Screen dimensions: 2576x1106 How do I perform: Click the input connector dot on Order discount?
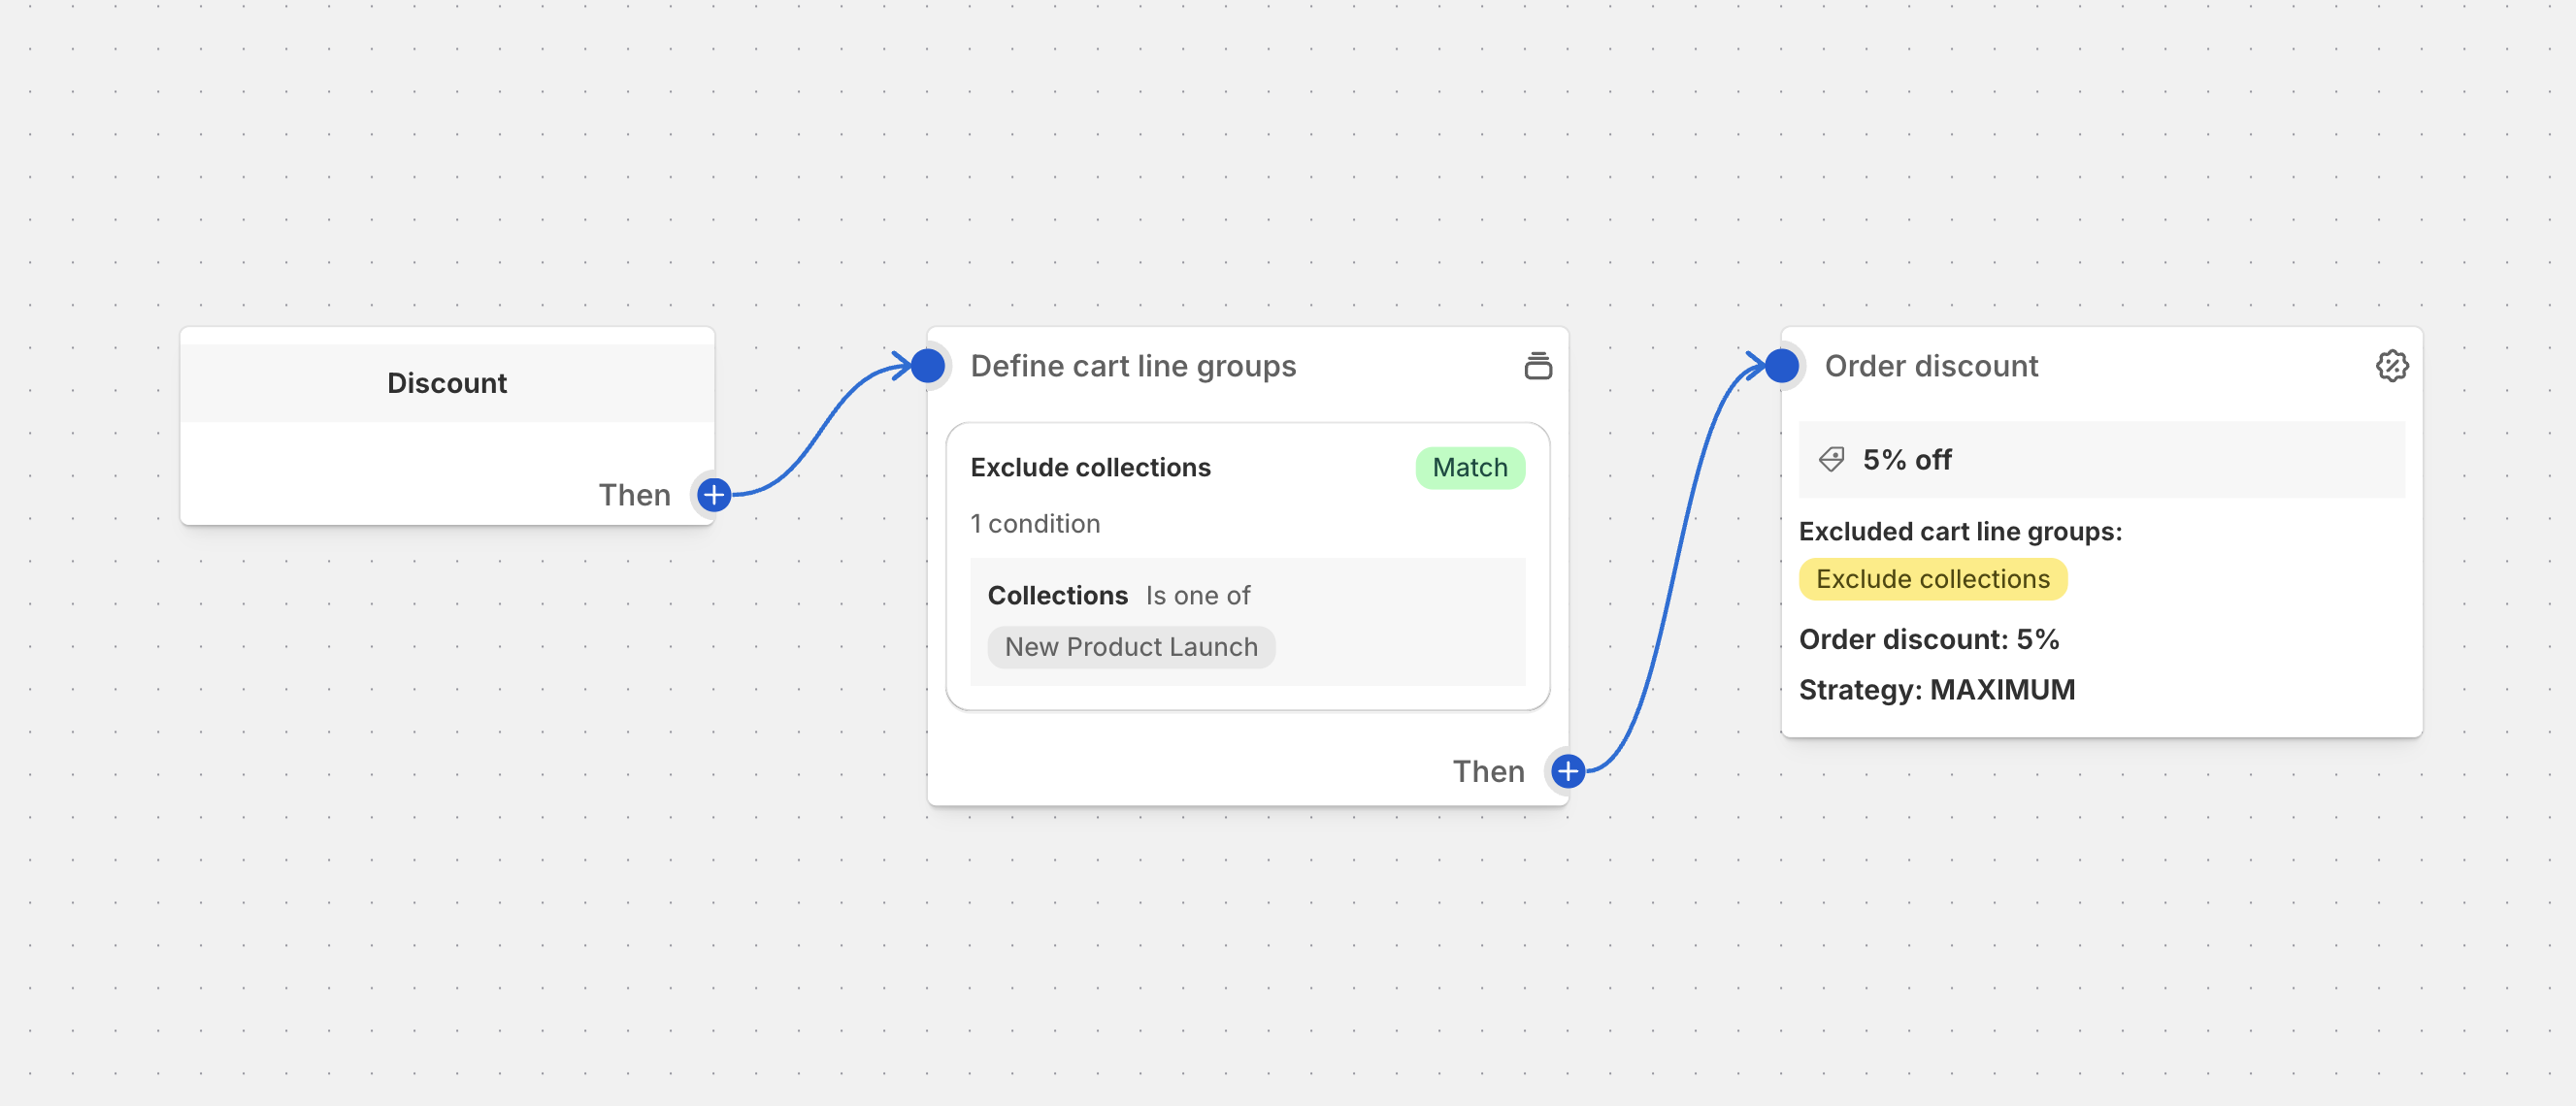tap(1781, 366)
